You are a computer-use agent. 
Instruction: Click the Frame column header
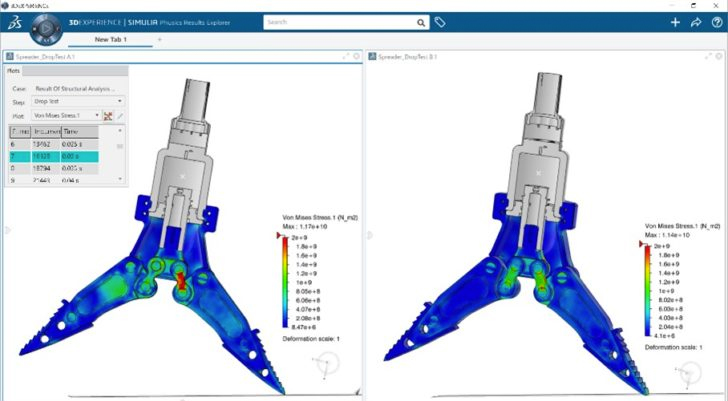[x=20, y=132]
